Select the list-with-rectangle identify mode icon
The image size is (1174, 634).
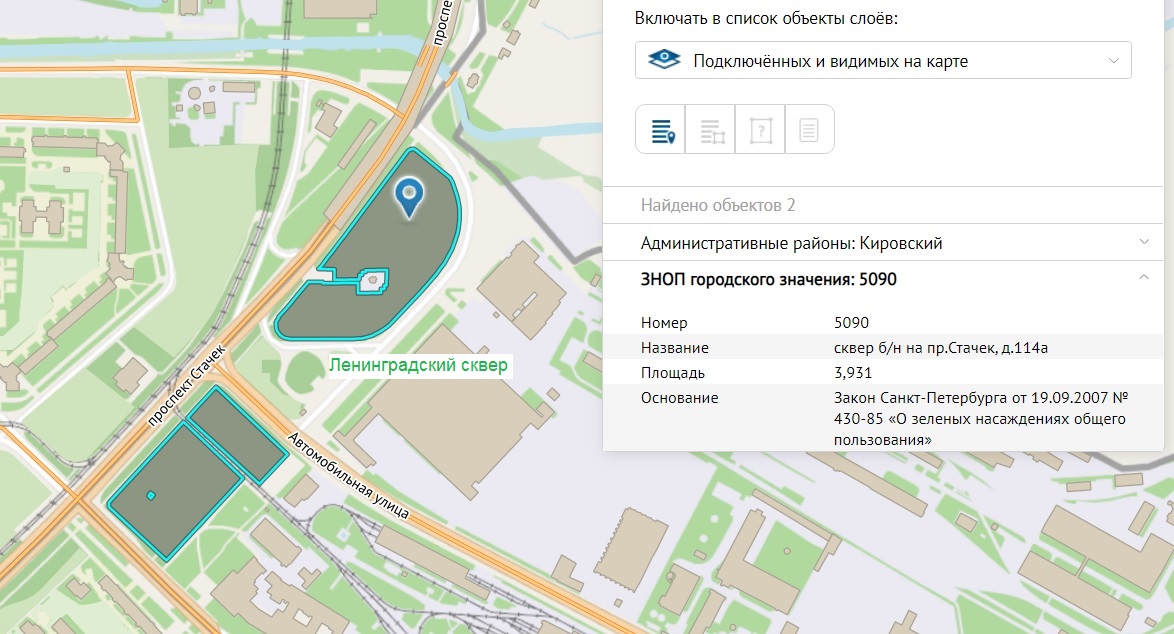[x=711, y=130]
